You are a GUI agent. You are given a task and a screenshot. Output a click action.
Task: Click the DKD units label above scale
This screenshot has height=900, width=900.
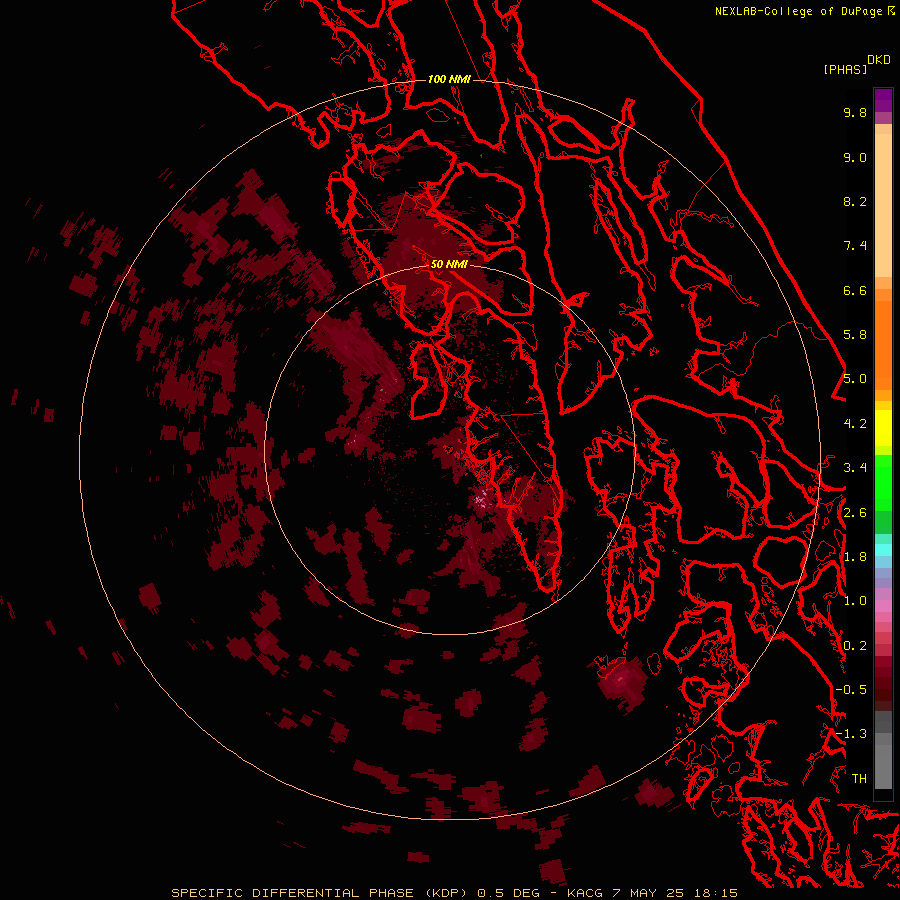click(879, 59)
